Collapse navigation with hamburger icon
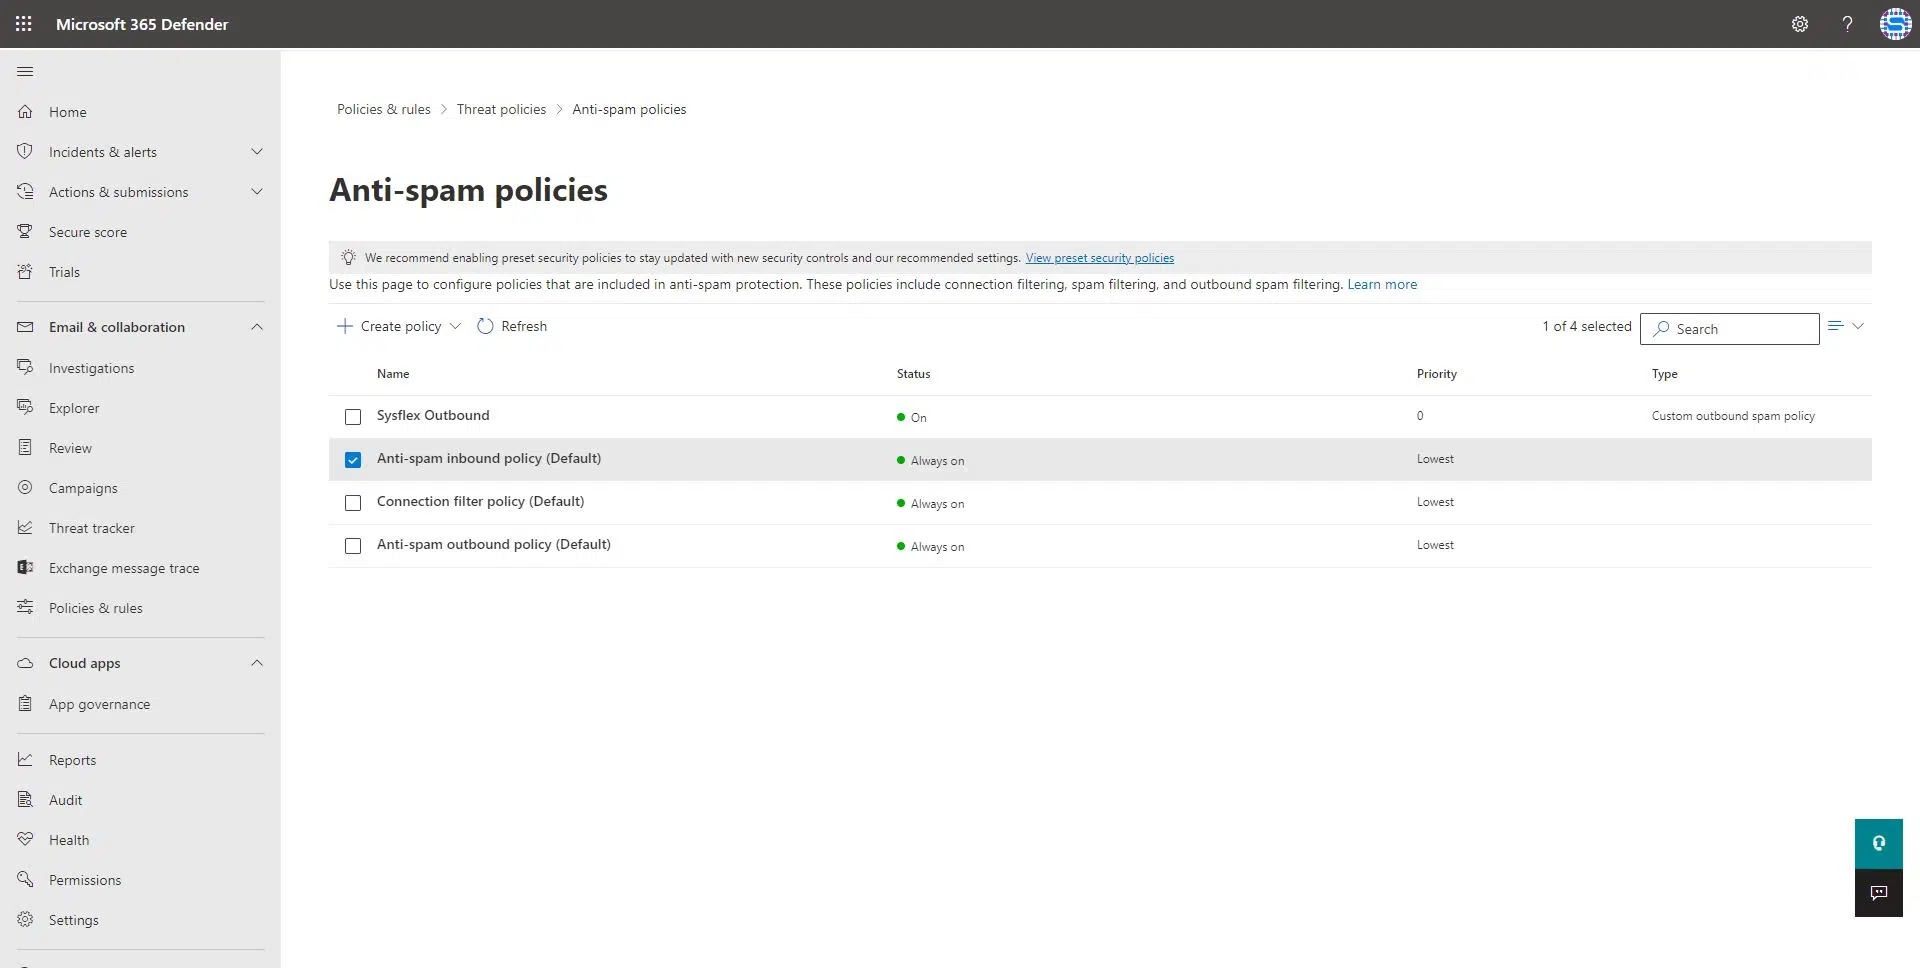 pyautogui.click(x=26, y=71)
